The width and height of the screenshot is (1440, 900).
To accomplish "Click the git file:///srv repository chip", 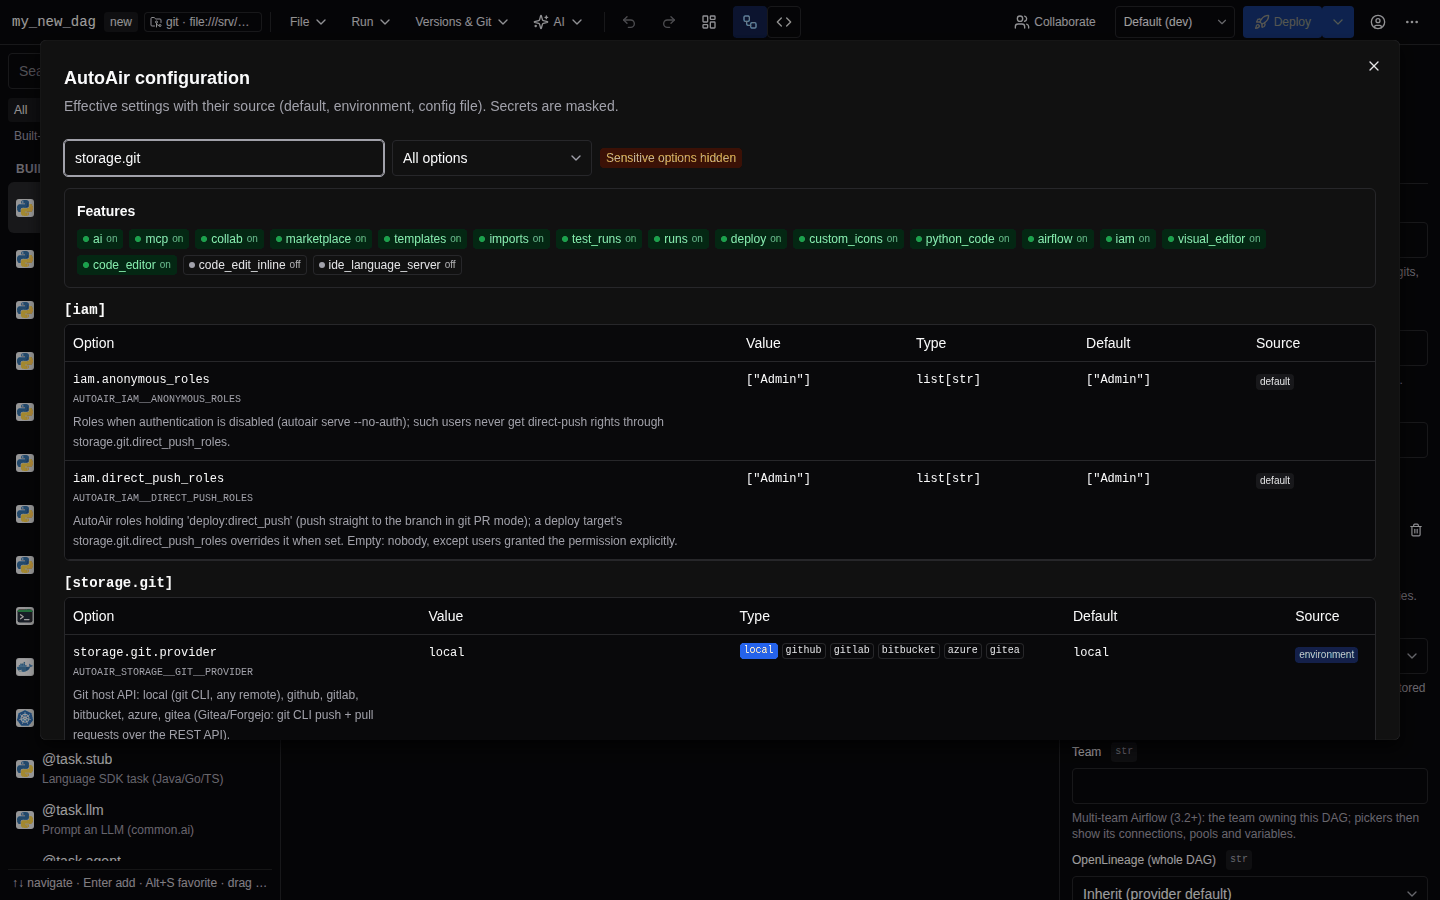I will [203, 22].
